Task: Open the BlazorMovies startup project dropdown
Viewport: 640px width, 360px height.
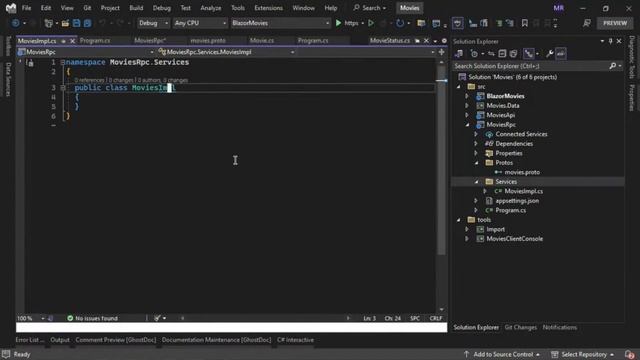Action: (280, 23)
